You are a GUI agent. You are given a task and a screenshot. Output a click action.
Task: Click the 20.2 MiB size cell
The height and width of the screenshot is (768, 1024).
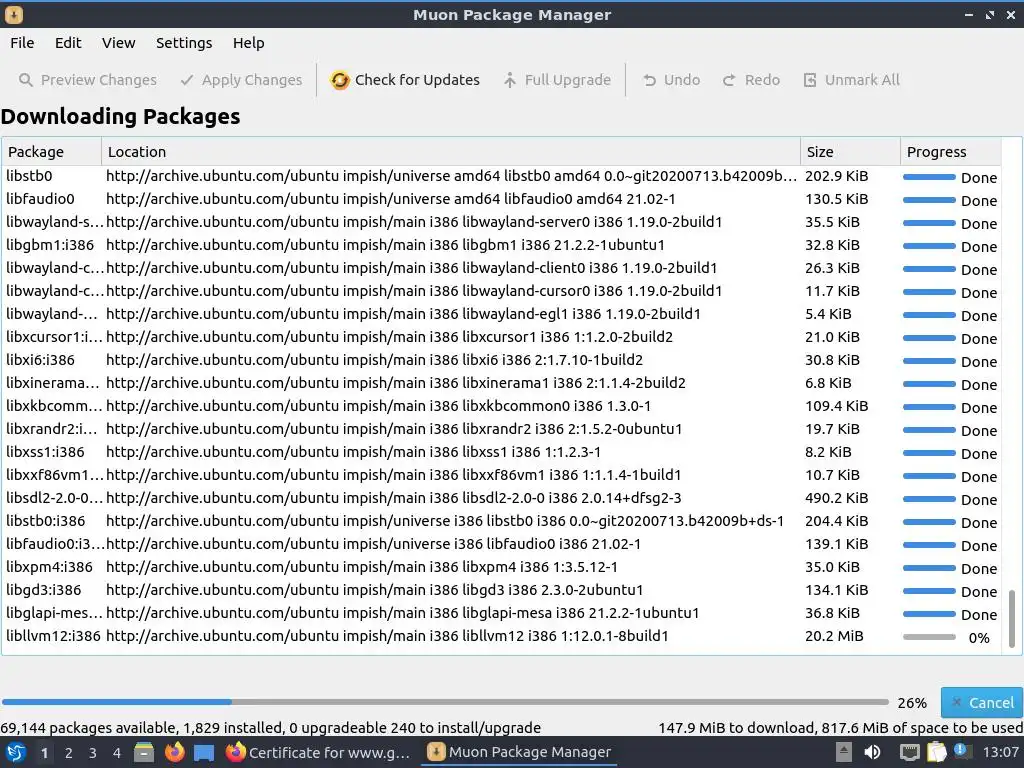click(x=834, y=636)
